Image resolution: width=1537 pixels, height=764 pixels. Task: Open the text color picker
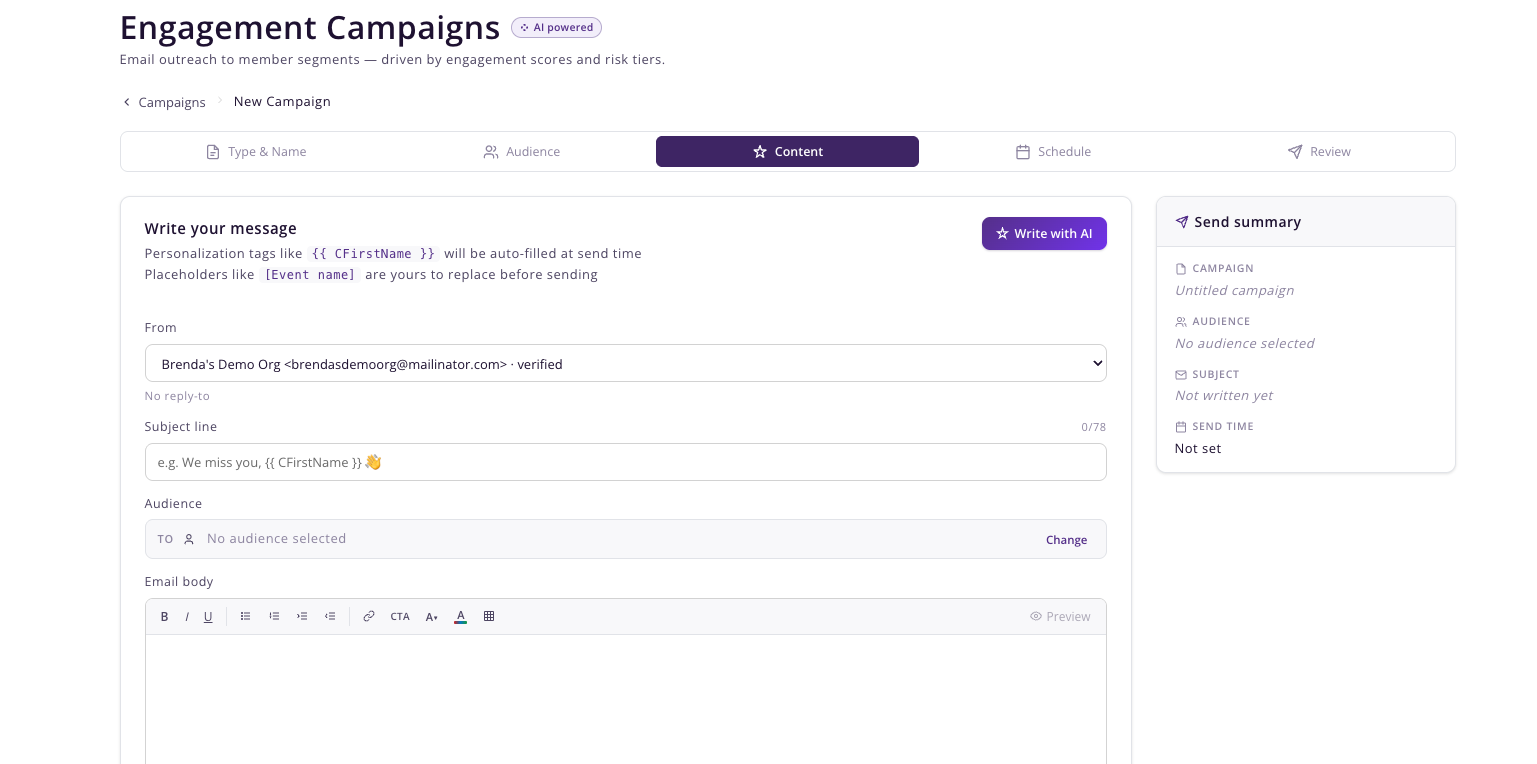pos(460,617)
